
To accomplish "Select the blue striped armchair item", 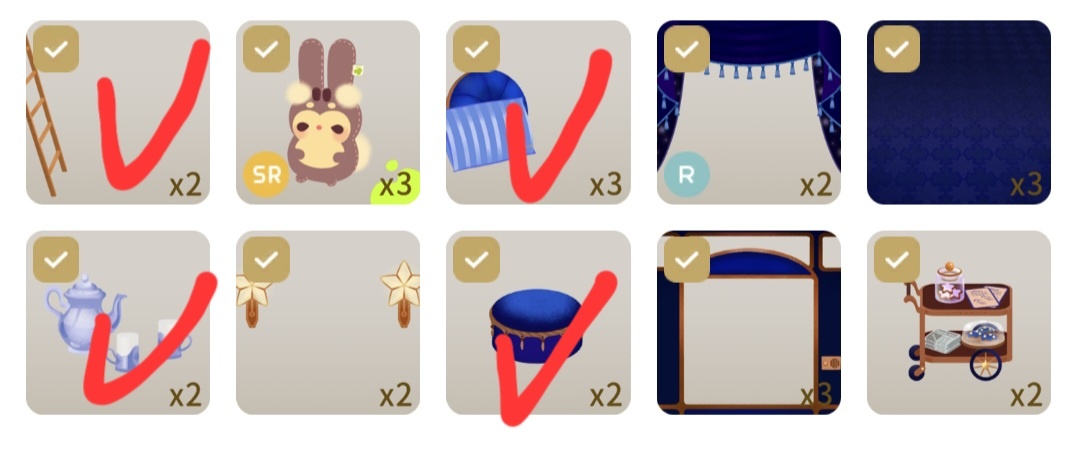I will pos(538,112).
